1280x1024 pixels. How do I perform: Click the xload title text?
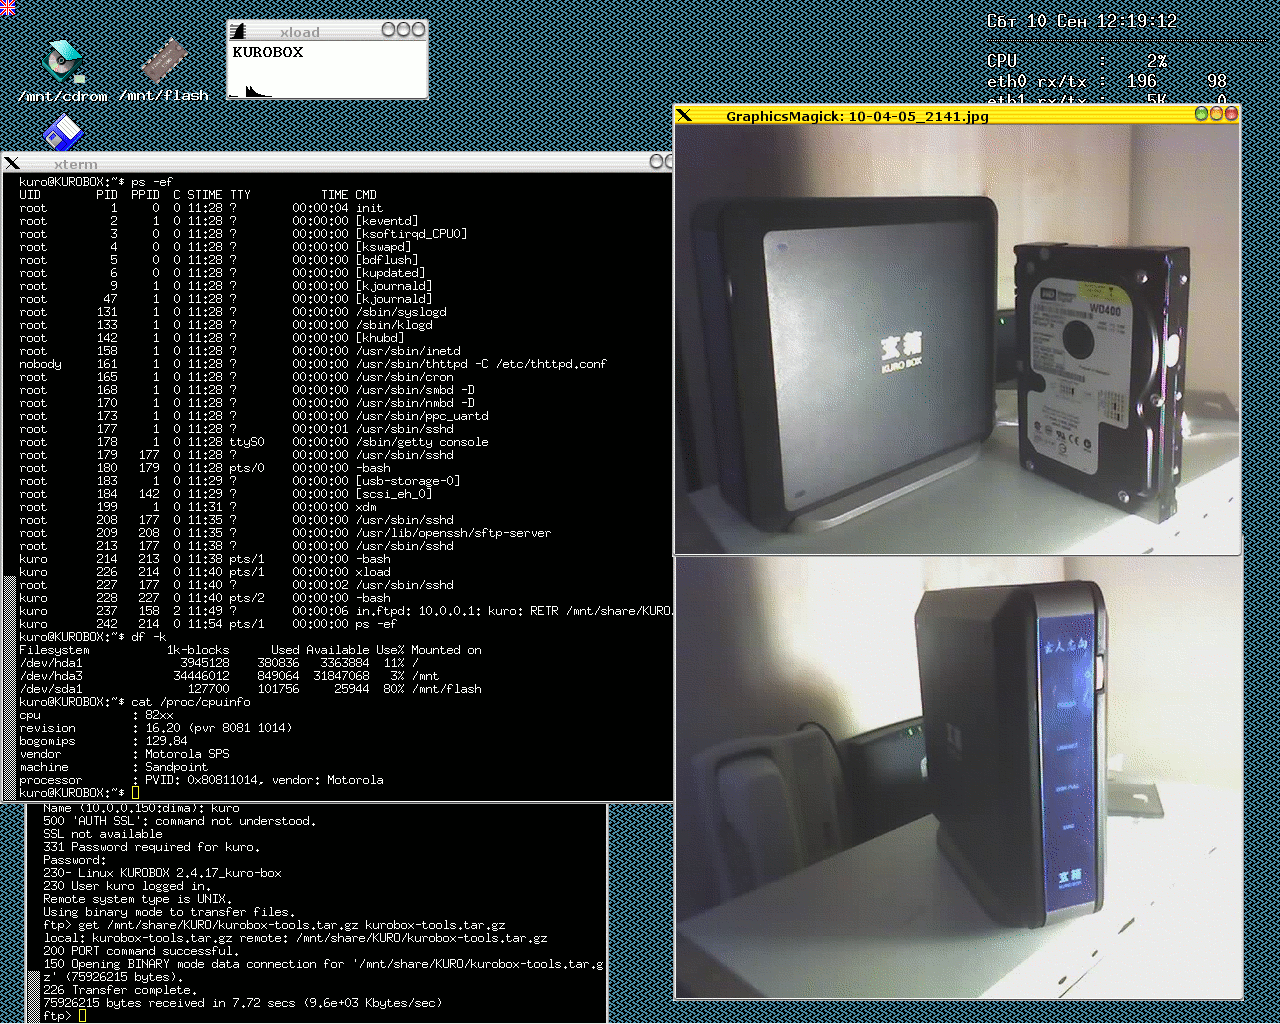pos(300,32)
